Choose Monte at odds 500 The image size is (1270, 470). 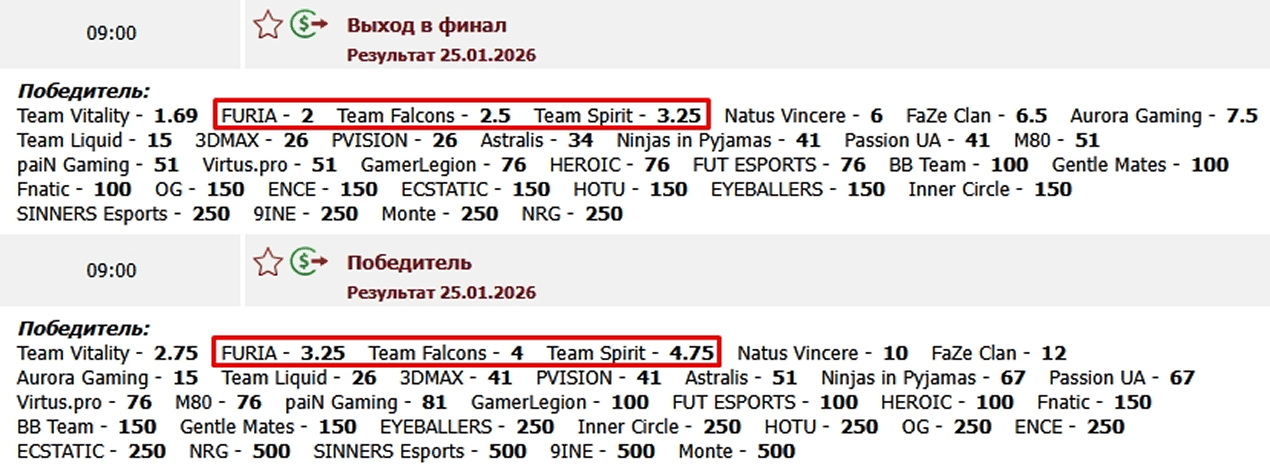point(776,451)
